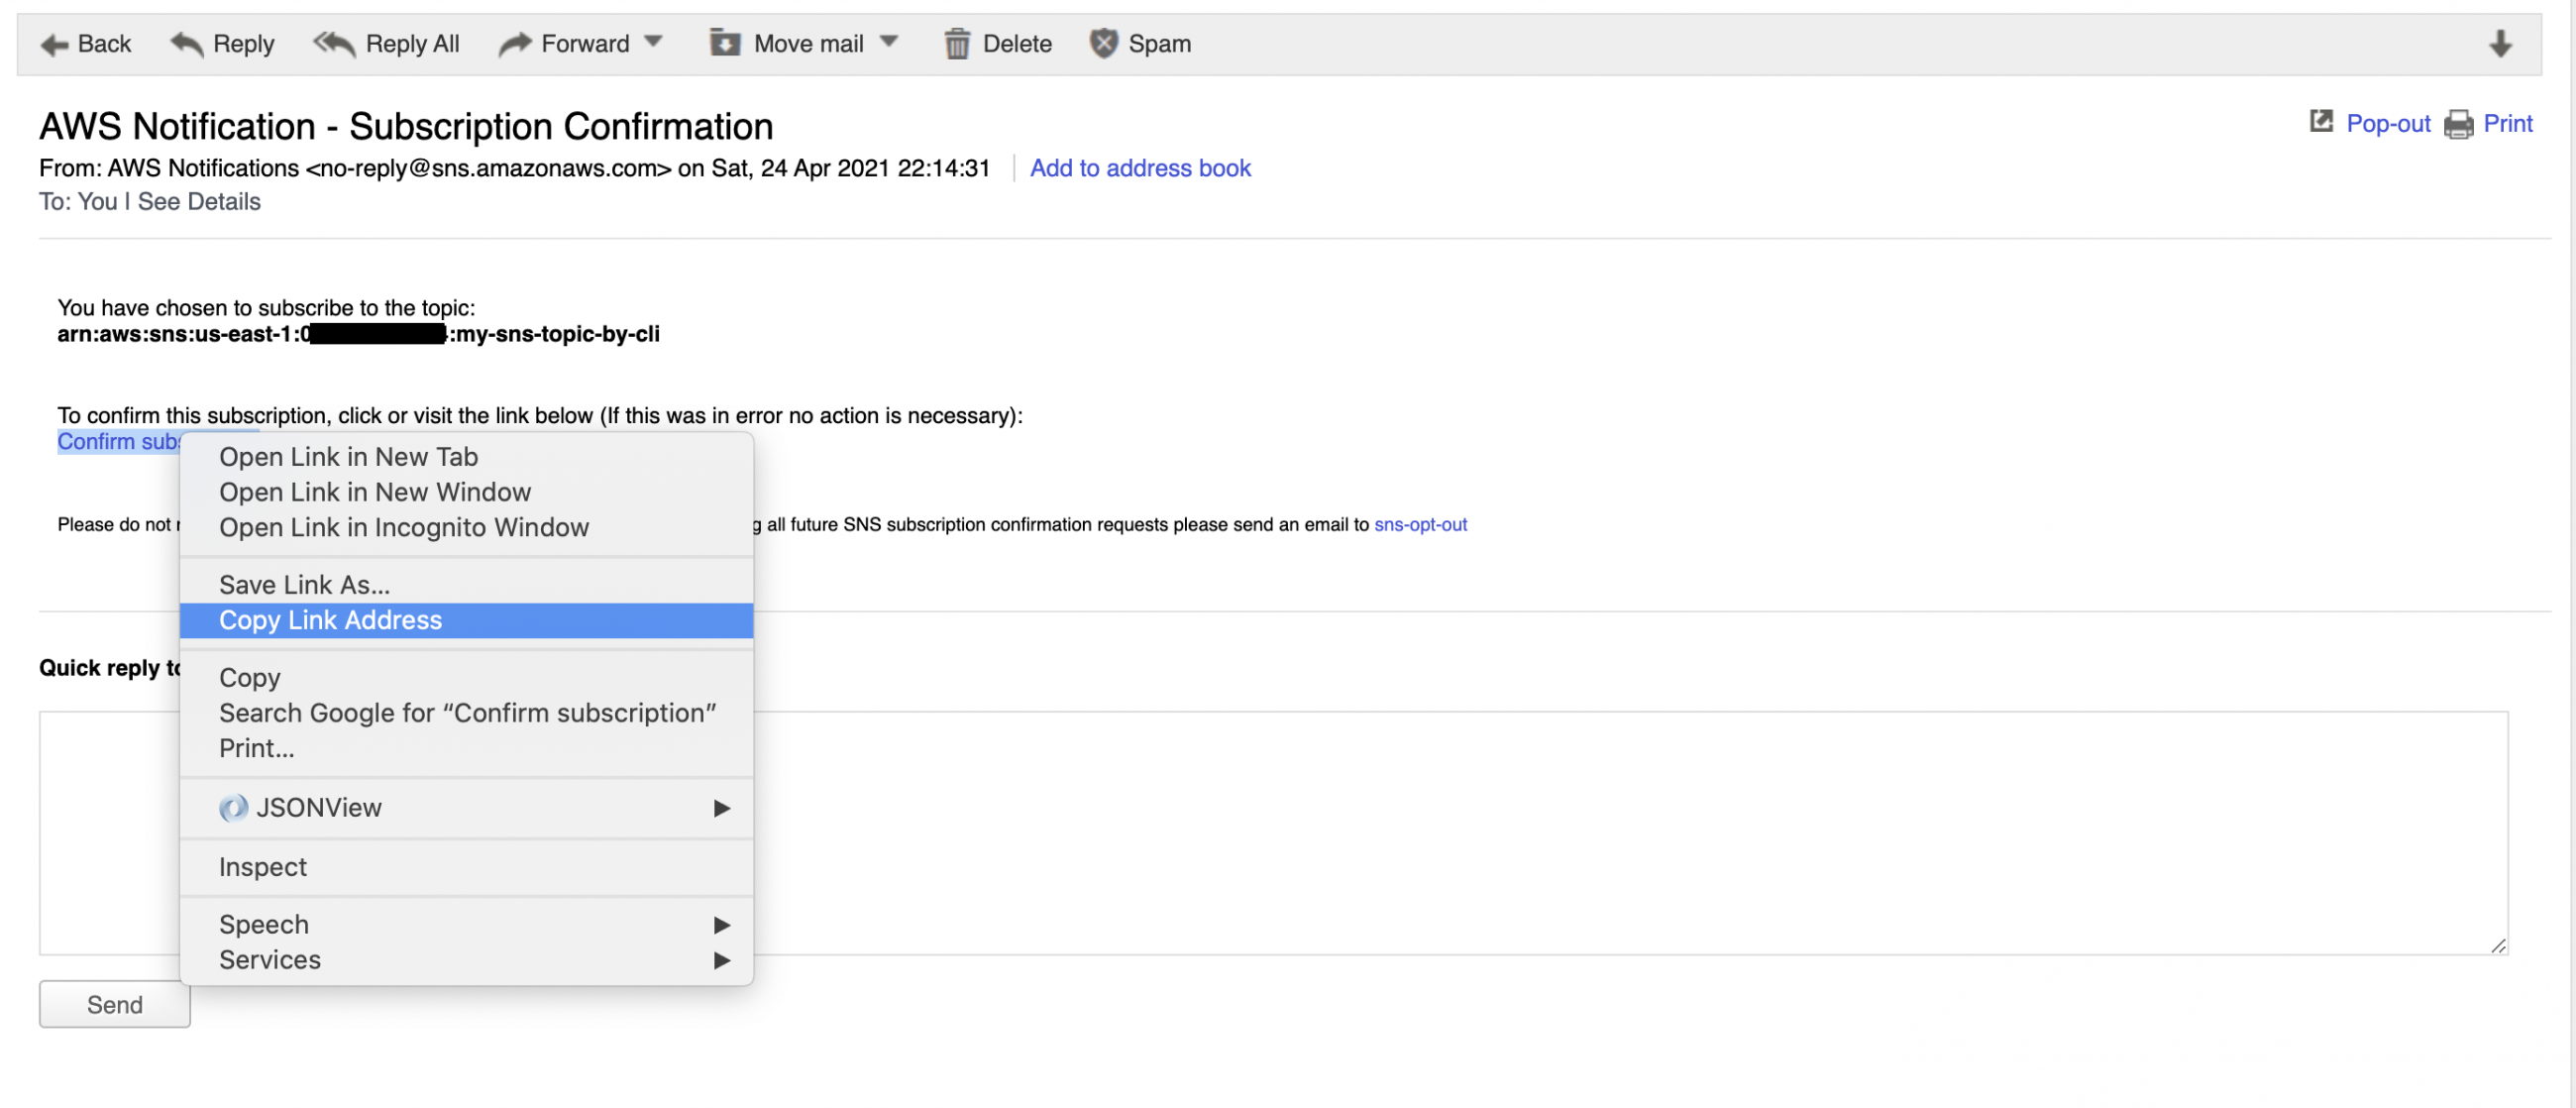This screenshot has height=1108, width=2576.
Task: Select Inspect in context menu
Action: [x=466, y=867]
